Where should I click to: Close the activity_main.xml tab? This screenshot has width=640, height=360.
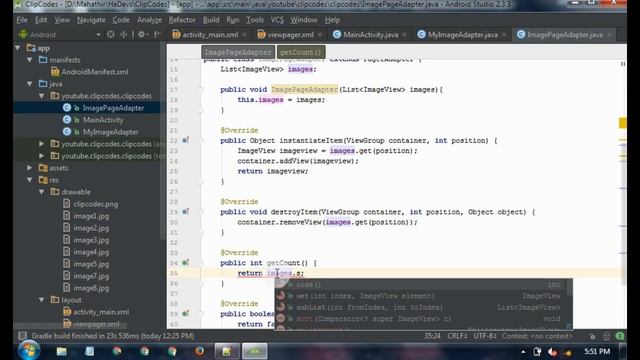coord(244,35)
